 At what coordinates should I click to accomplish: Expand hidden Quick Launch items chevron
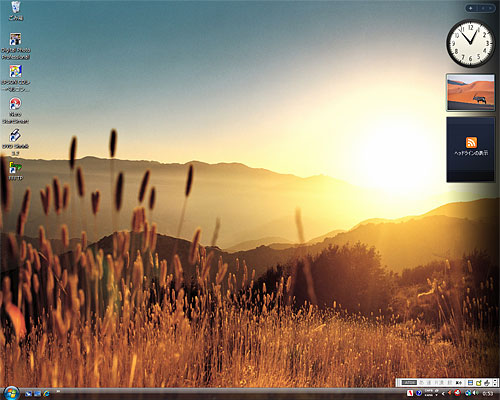[58, 391]
